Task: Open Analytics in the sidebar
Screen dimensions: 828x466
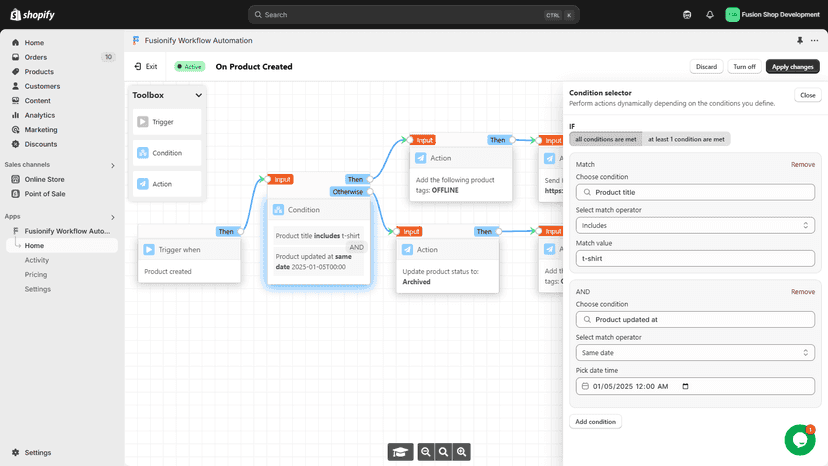Action: 40,115
